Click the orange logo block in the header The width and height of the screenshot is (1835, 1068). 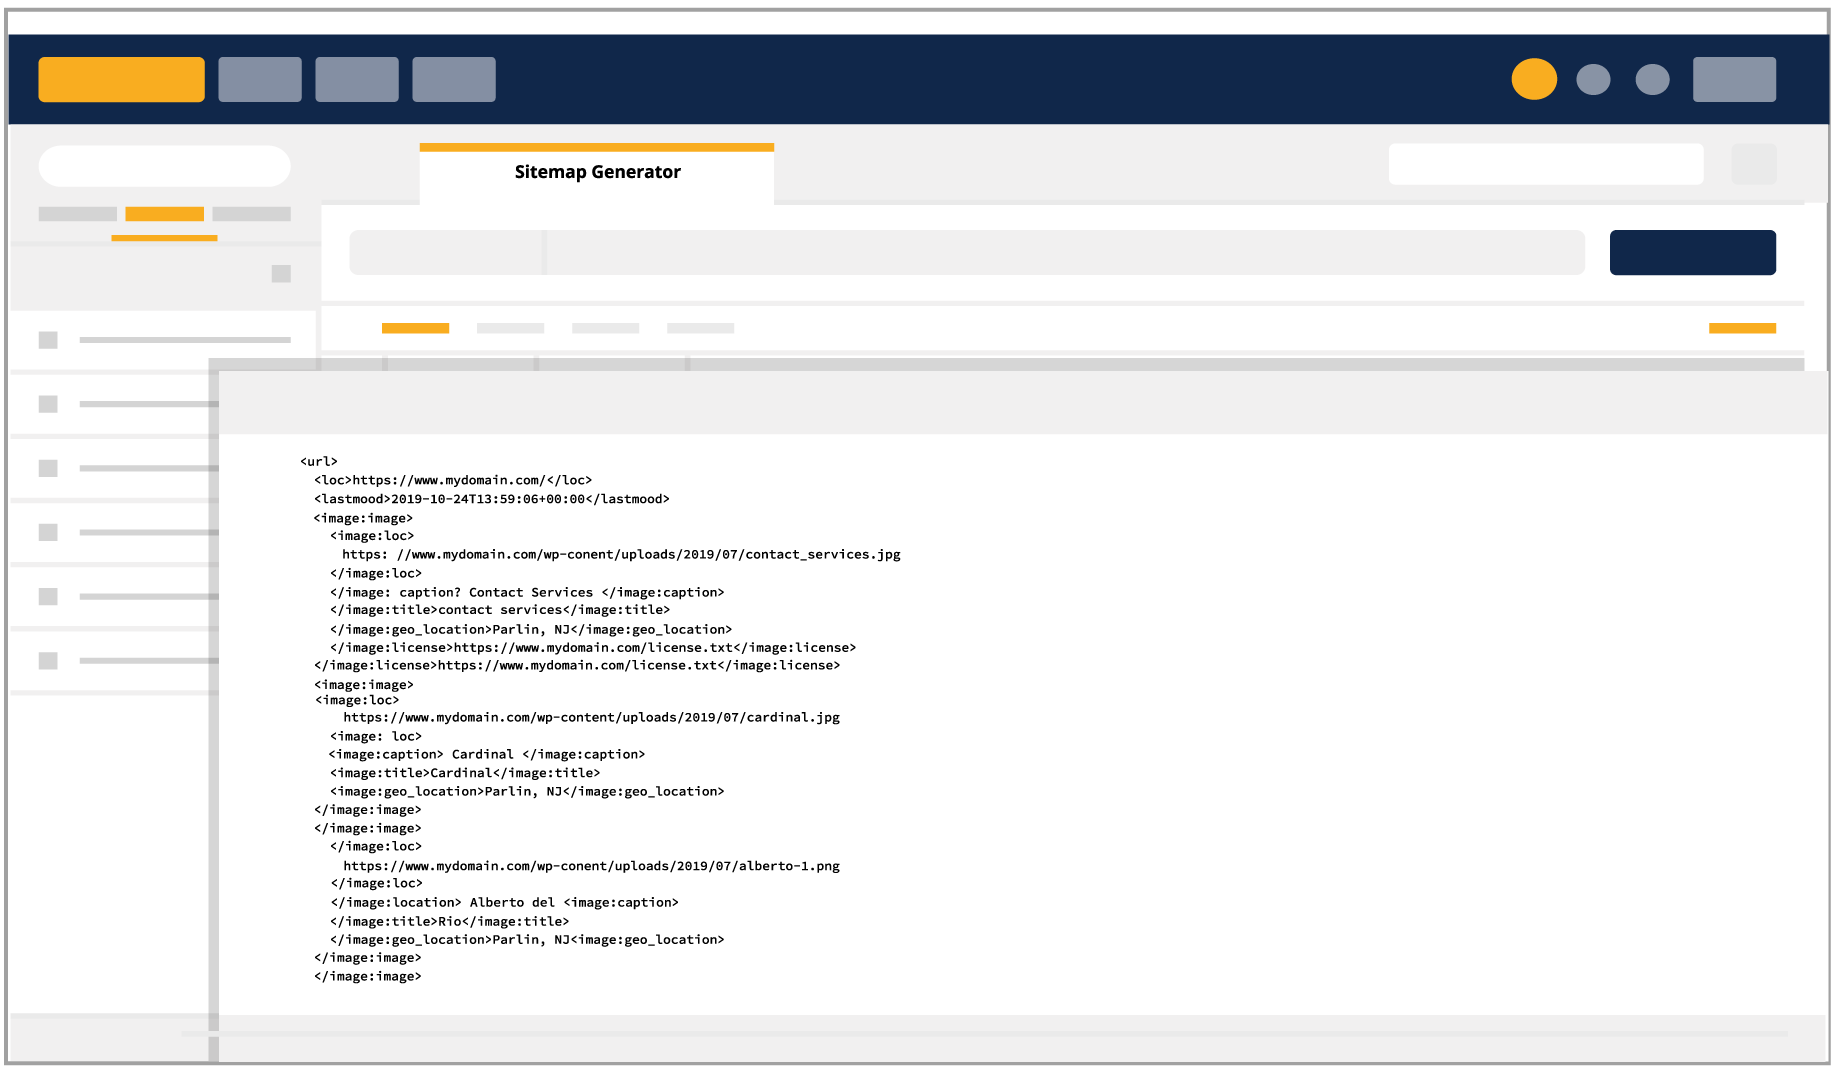[x=121, y=80]
